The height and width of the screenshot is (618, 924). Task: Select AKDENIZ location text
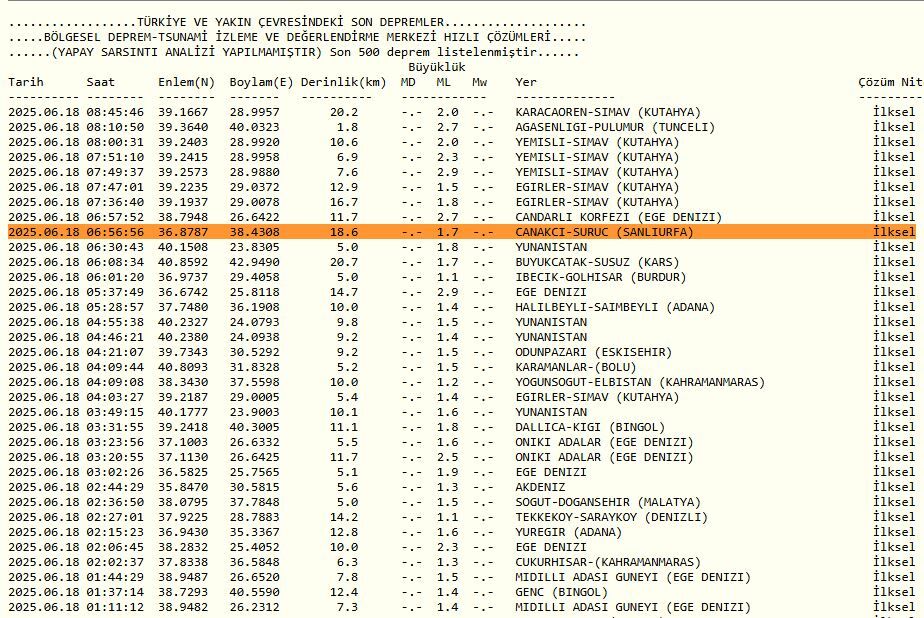(x=540, y=487)
